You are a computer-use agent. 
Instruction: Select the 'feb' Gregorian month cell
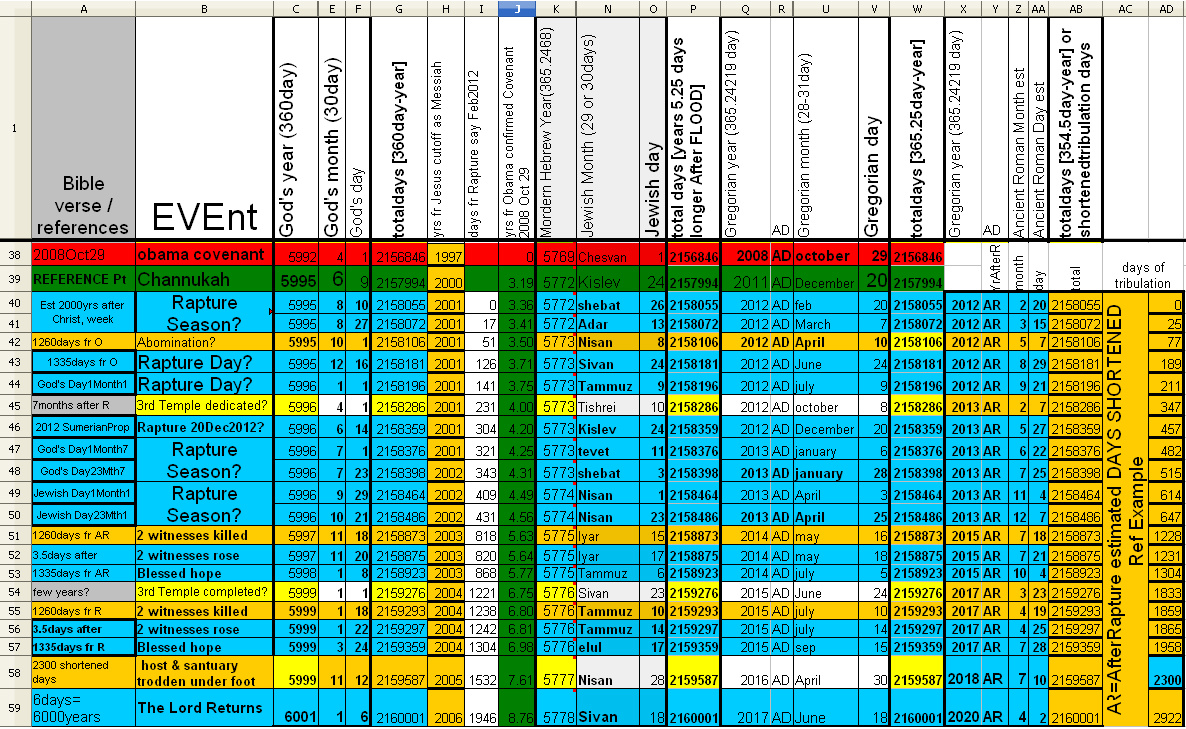pos(825,305)
